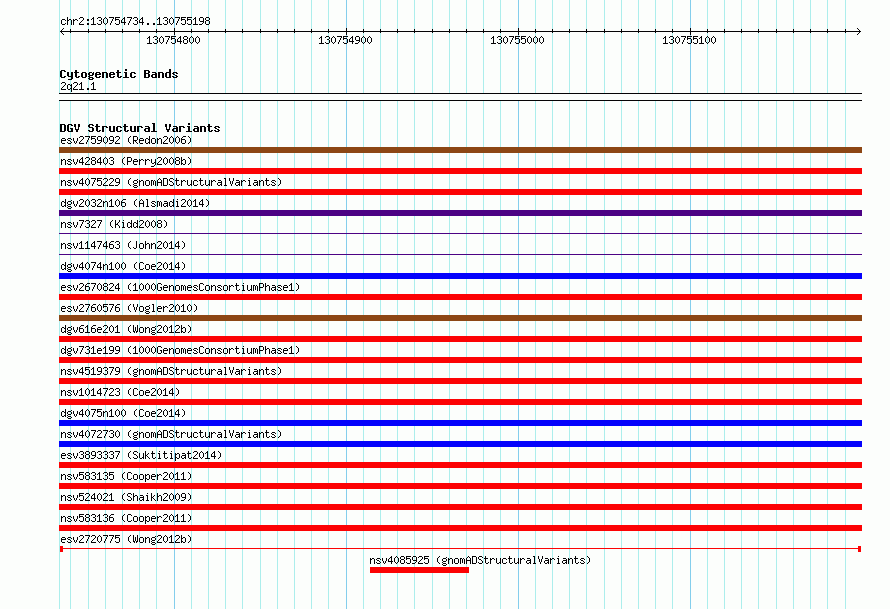The width and height of the screenshot is (890, 609).
Task: Click the left arrow end of the ruler
Action: [x=63, y=31]
